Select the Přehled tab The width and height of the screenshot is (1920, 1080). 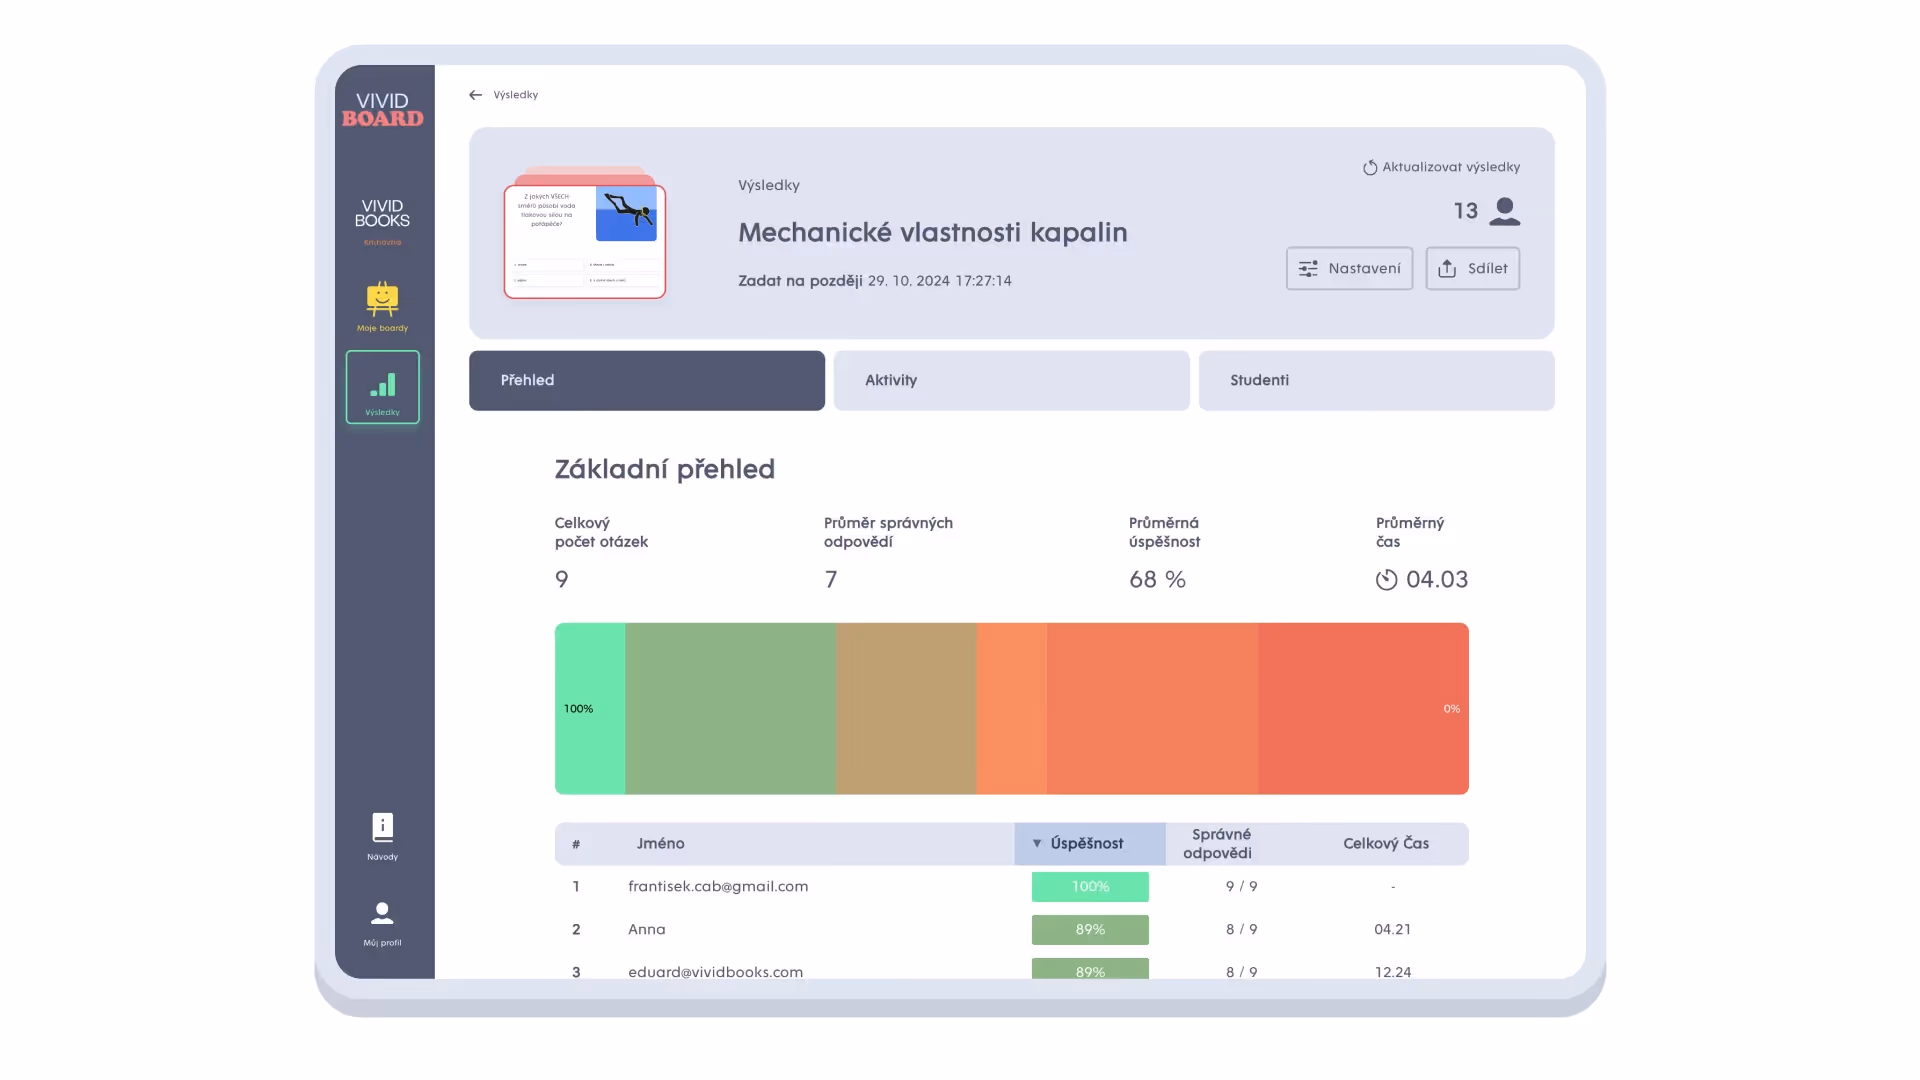coord(646,380)
